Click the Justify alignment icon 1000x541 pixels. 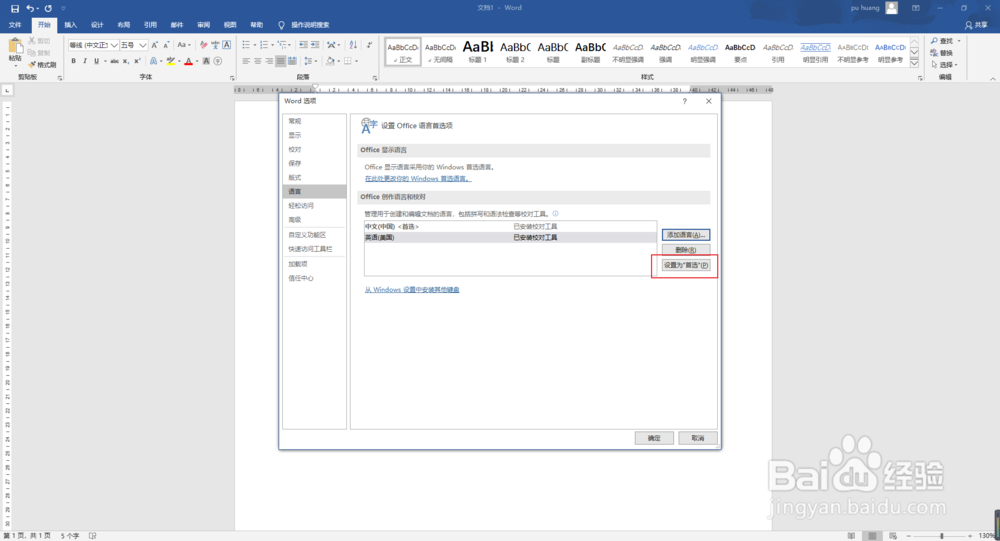point(281,61)
